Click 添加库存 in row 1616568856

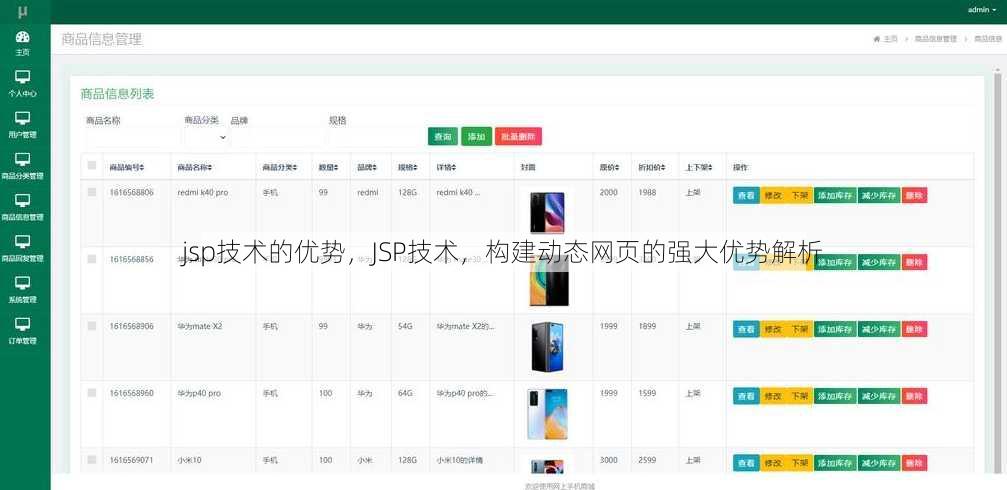pos(836,262)
